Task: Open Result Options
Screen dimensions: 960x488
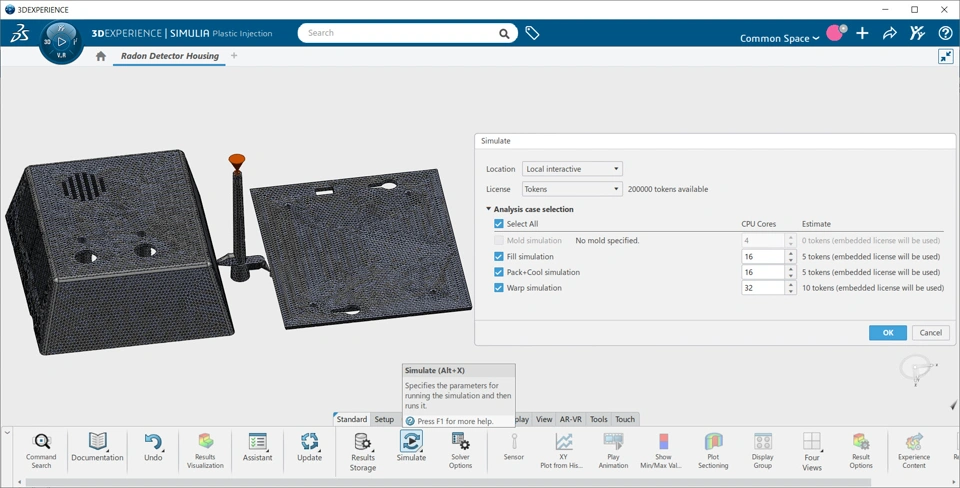Action: pos(861,450)
